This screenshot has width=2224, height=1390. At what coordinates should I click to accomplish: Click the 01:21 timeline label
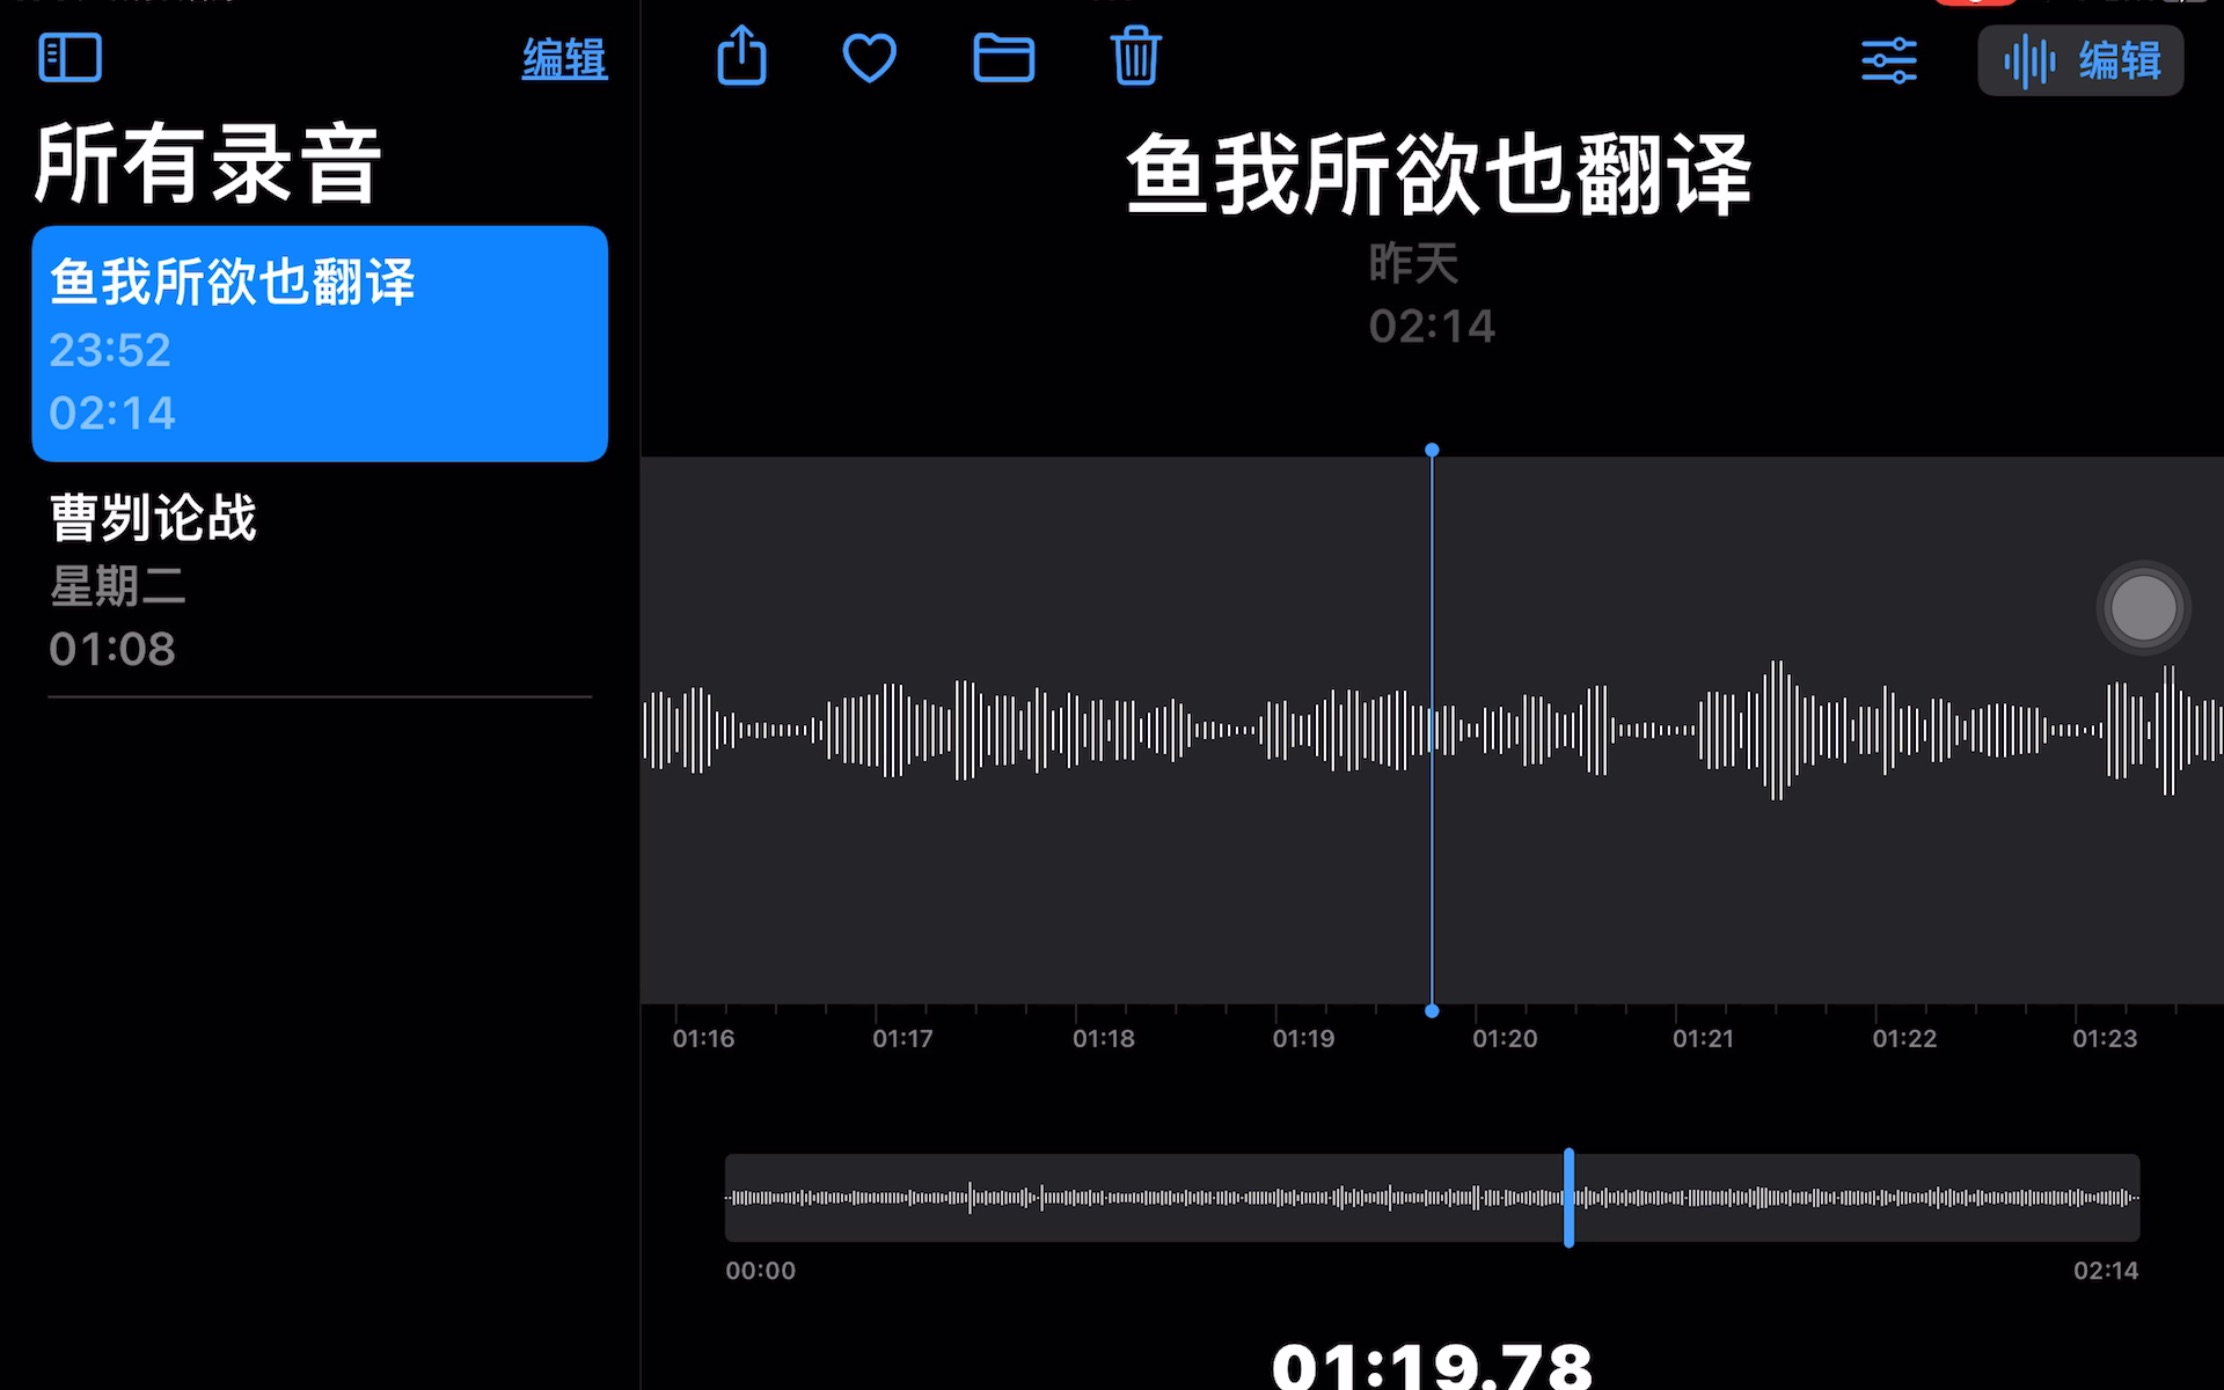[1703, 1038]
